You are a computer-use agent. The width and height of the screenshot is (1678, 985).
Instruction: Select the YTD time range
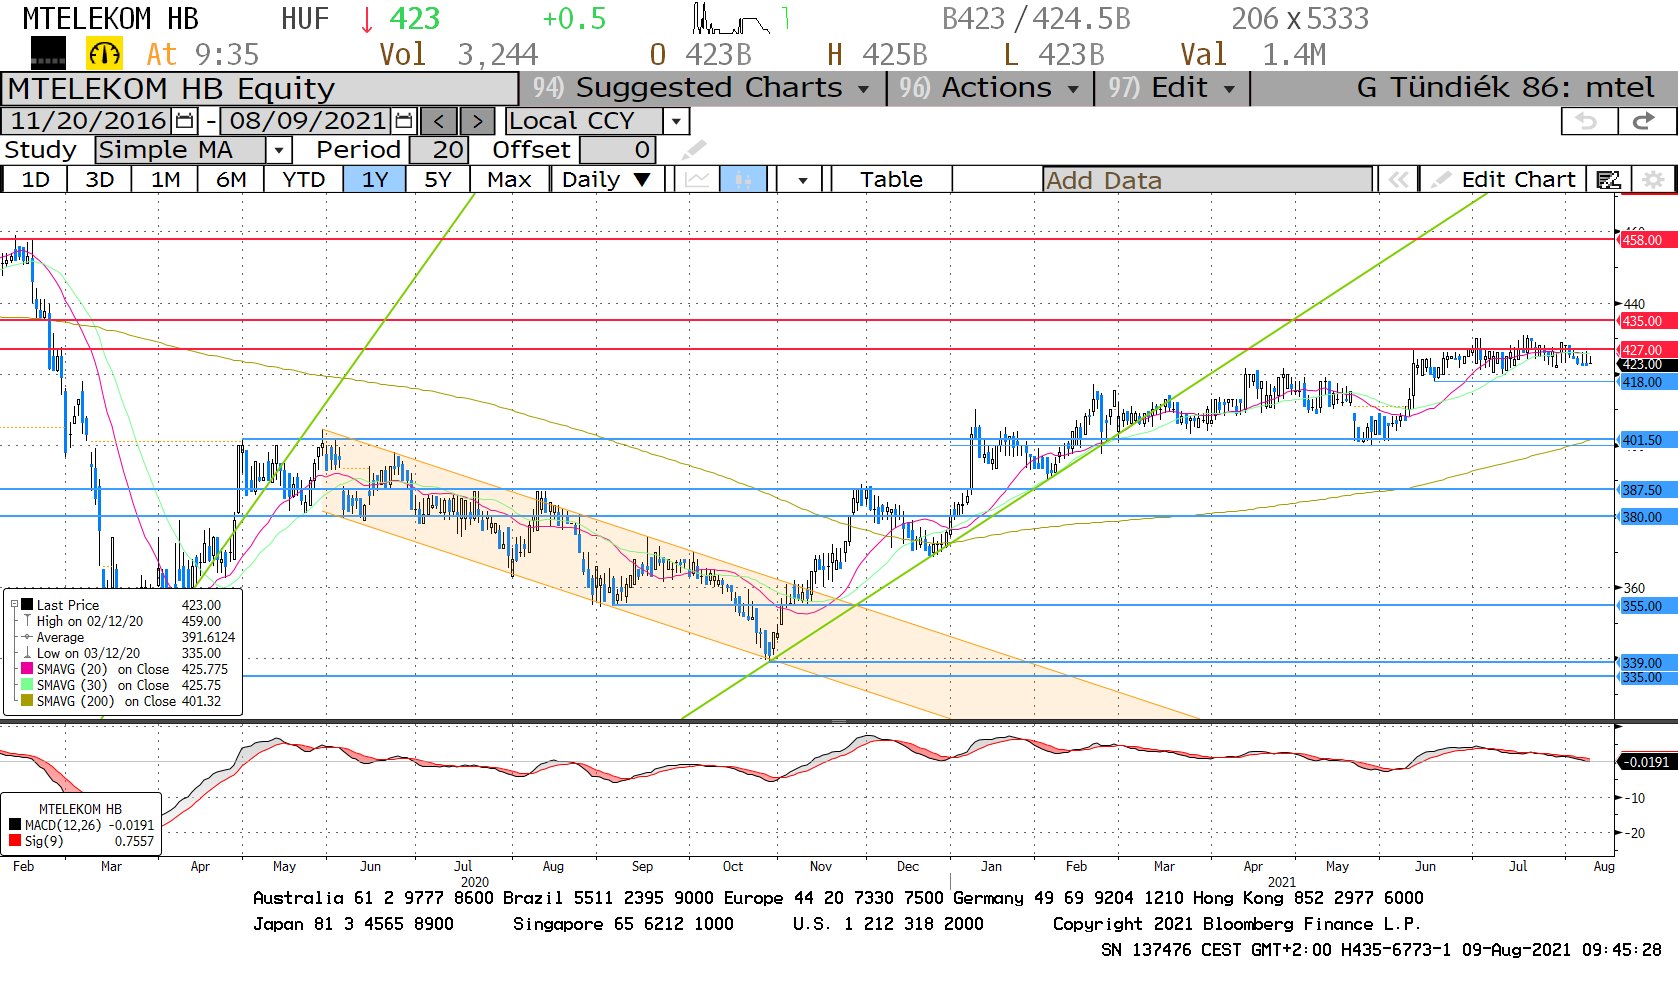click(303, 180)
